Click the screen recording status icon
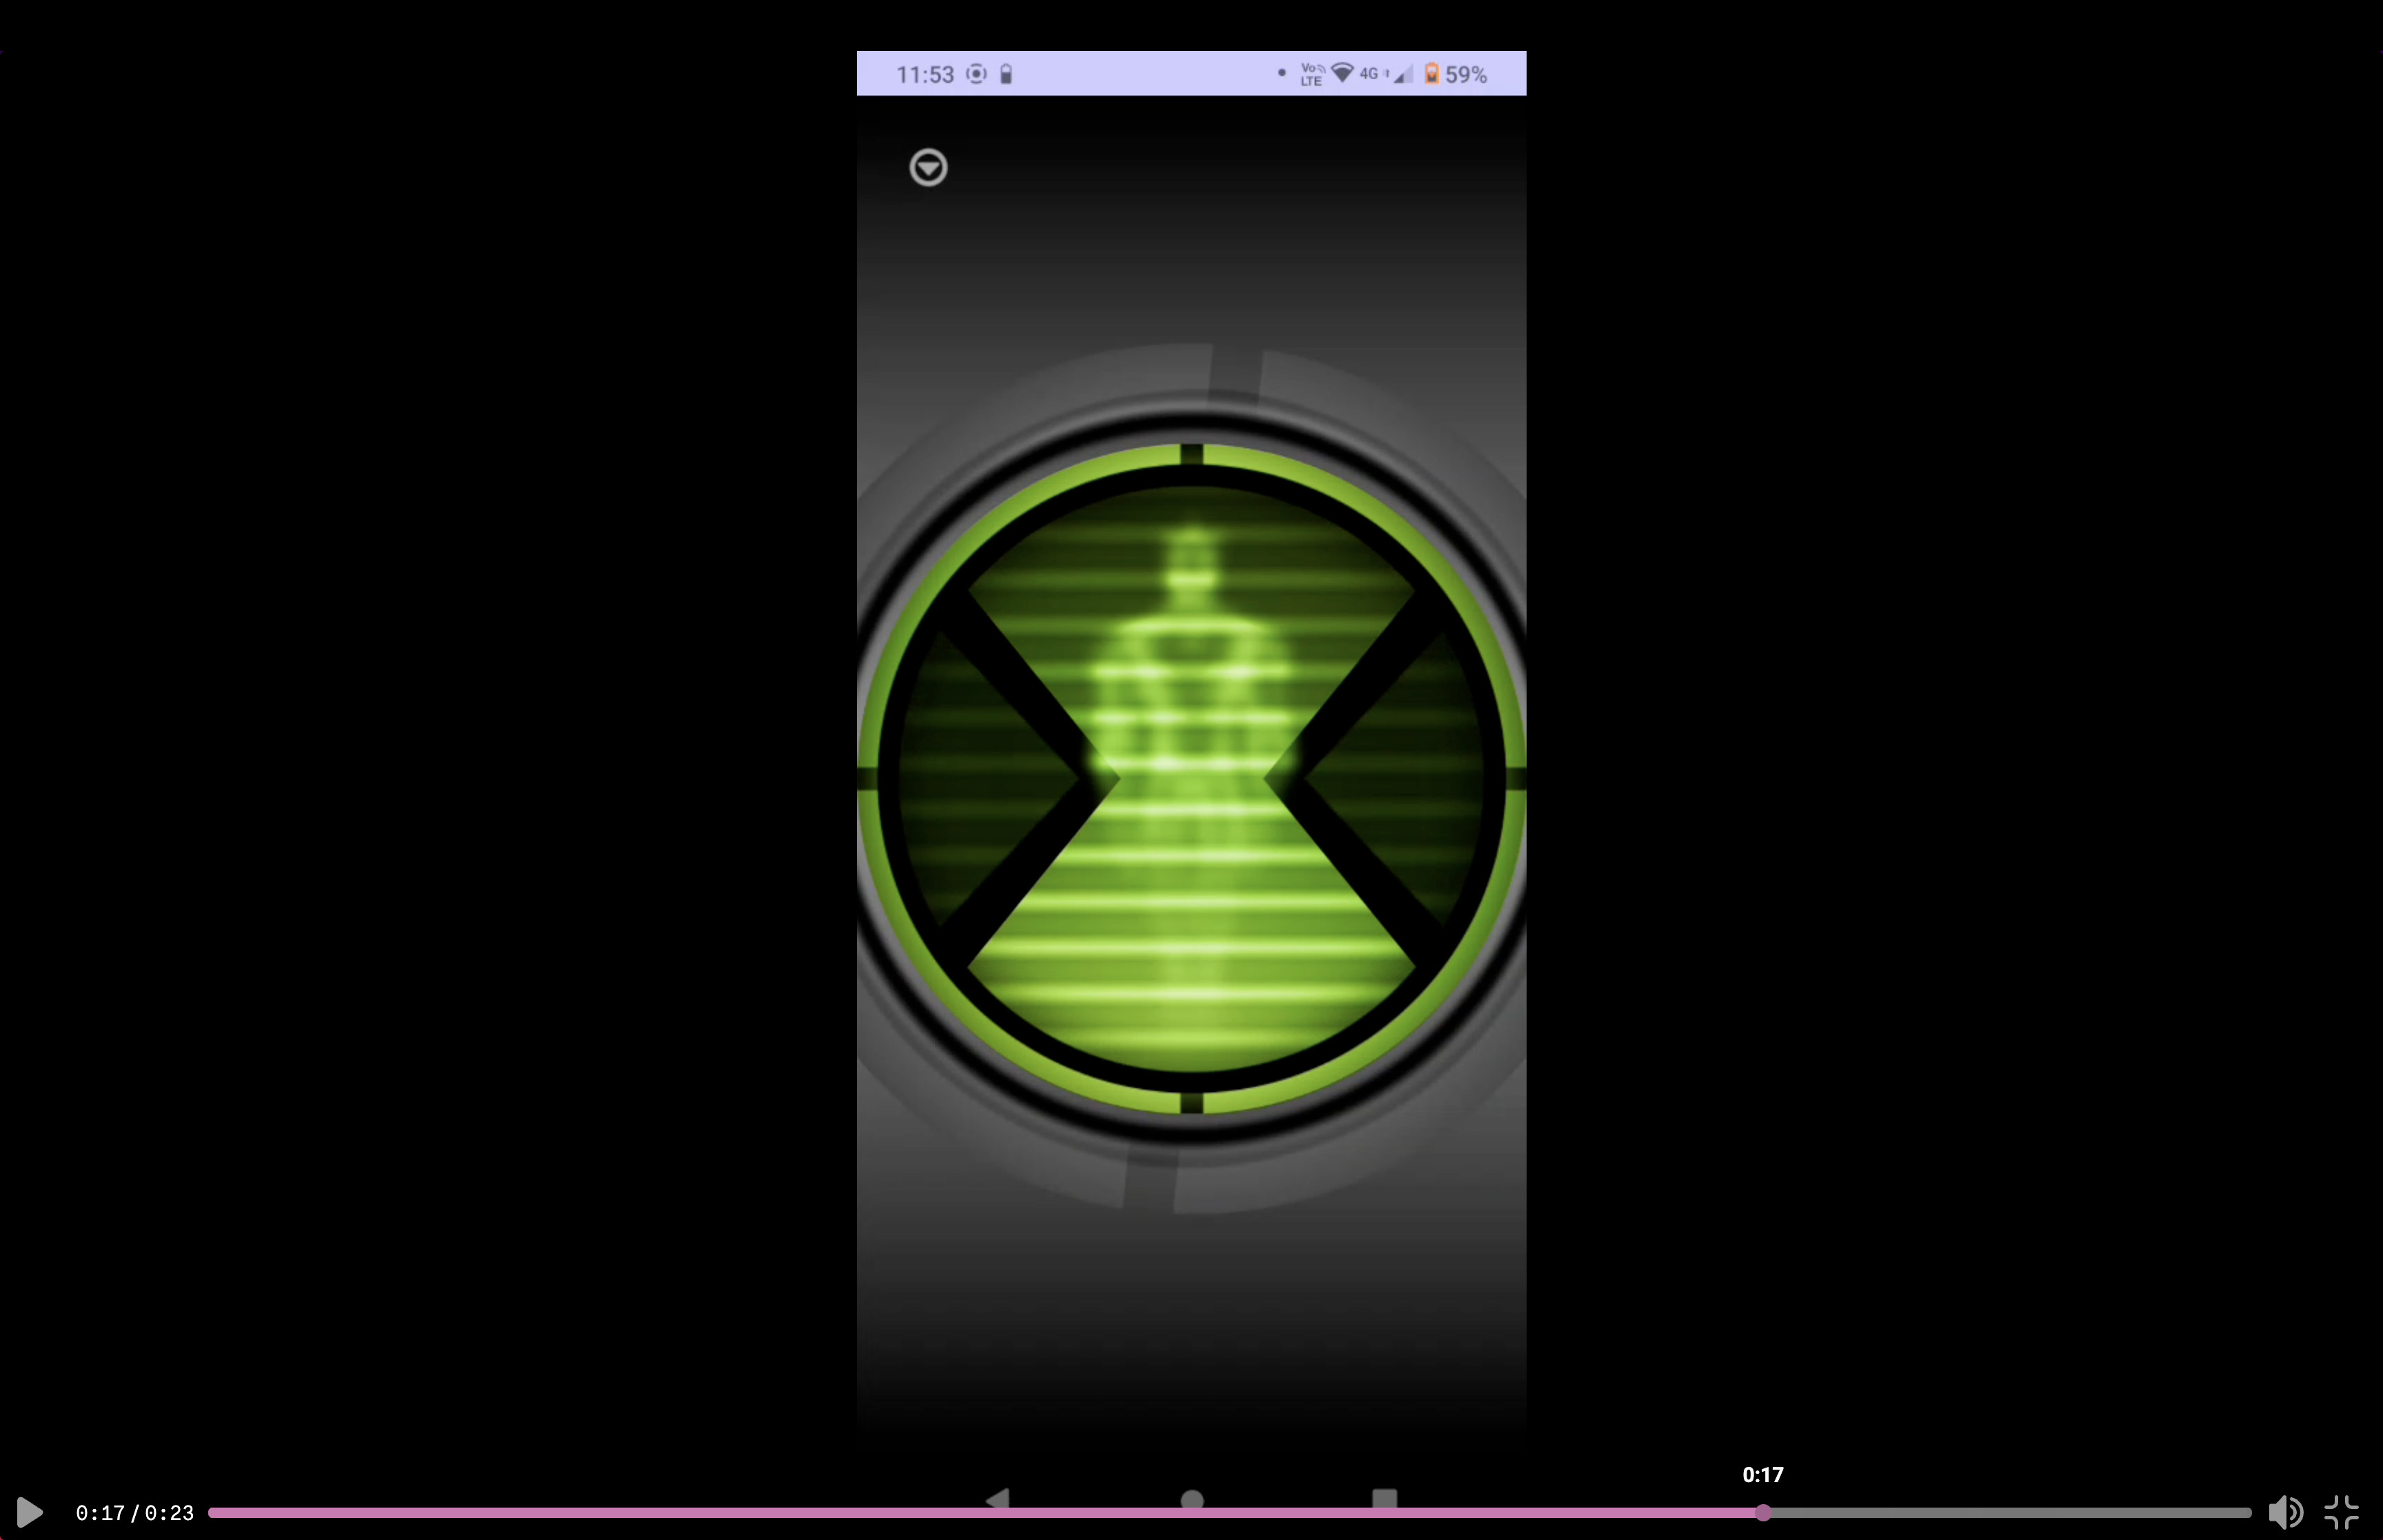 (x=976, y=74)
